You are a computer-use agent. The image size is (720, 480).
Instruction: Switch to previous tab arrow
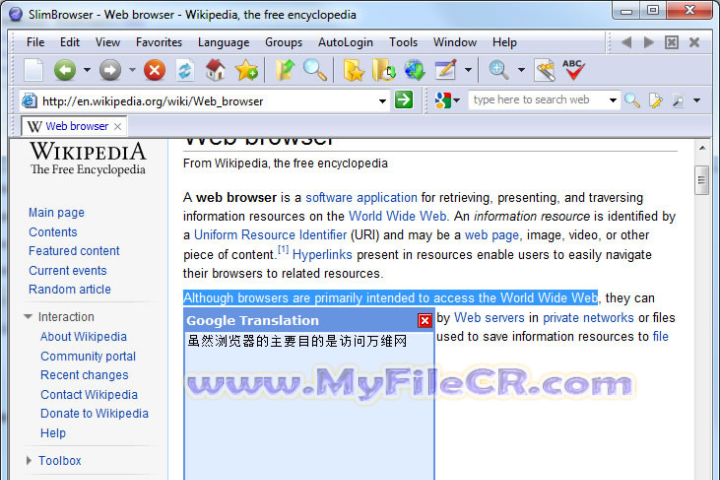point(626,43)
